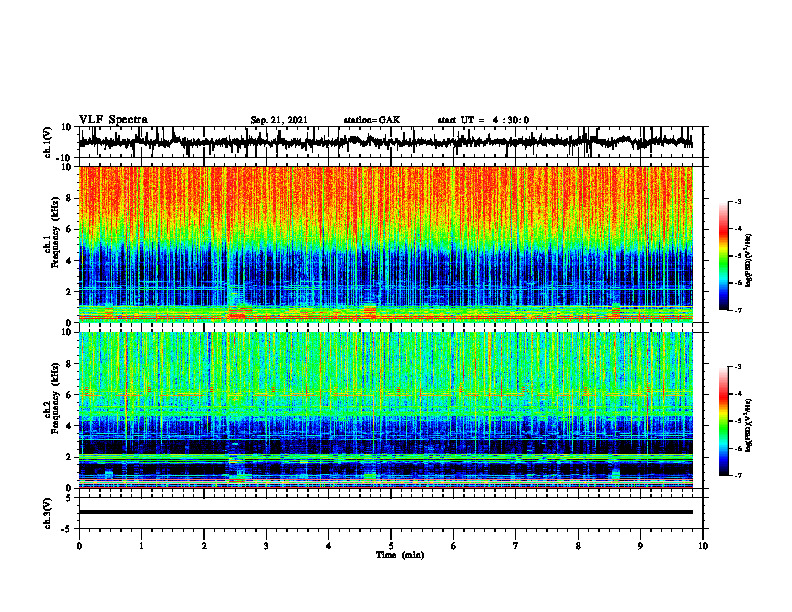Viewport: 792px width, 612px height.
Task: Click the lower colorbar '-7' label
Action: coord(737,475)
